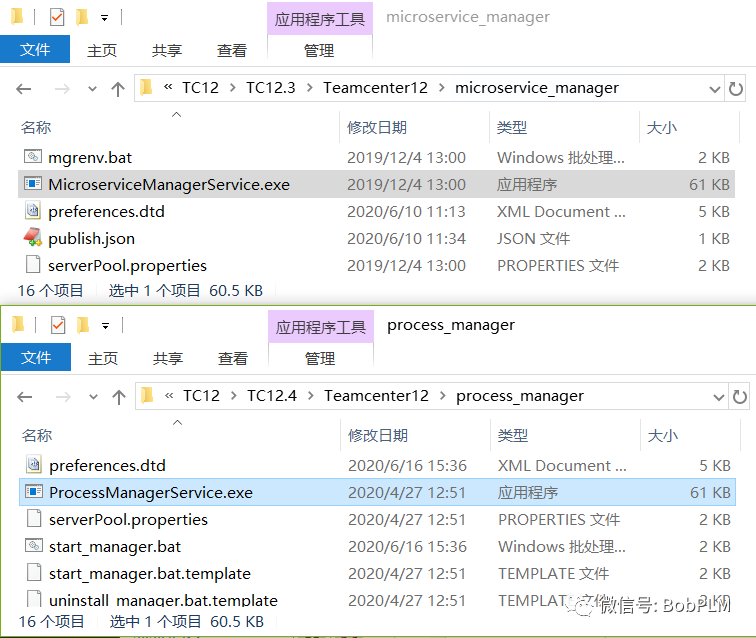Click folder icon in process_manager address bar

pyautogui.click(x=147, y=395)
